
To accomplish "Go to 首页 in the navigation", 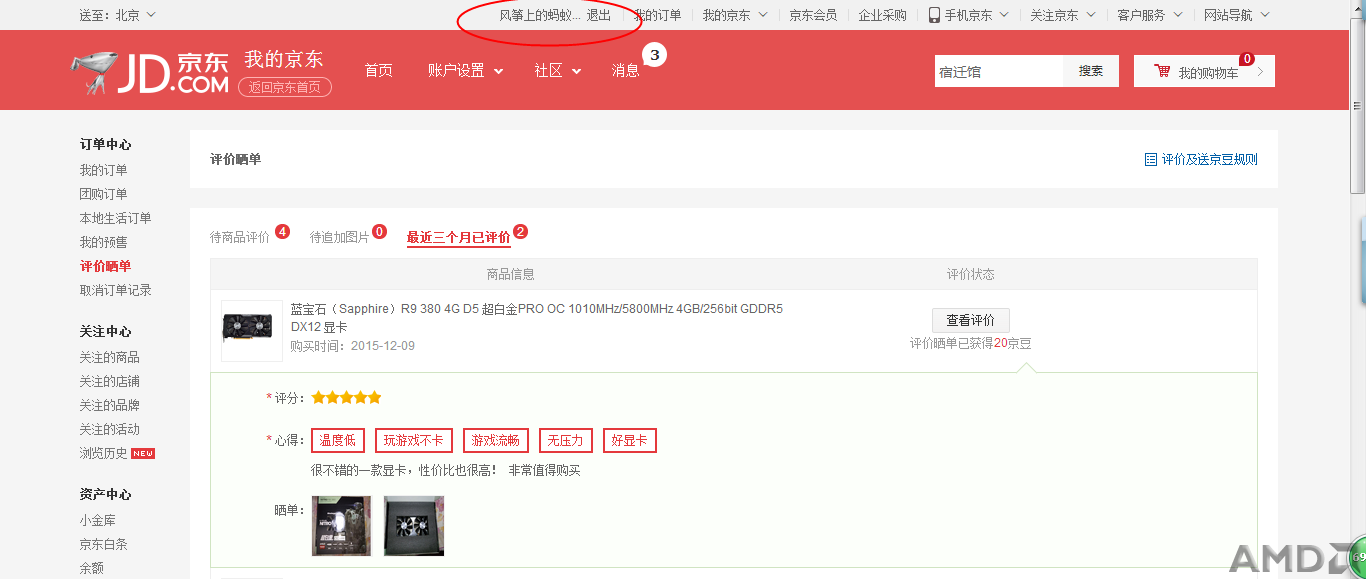I will coord(379,70).
